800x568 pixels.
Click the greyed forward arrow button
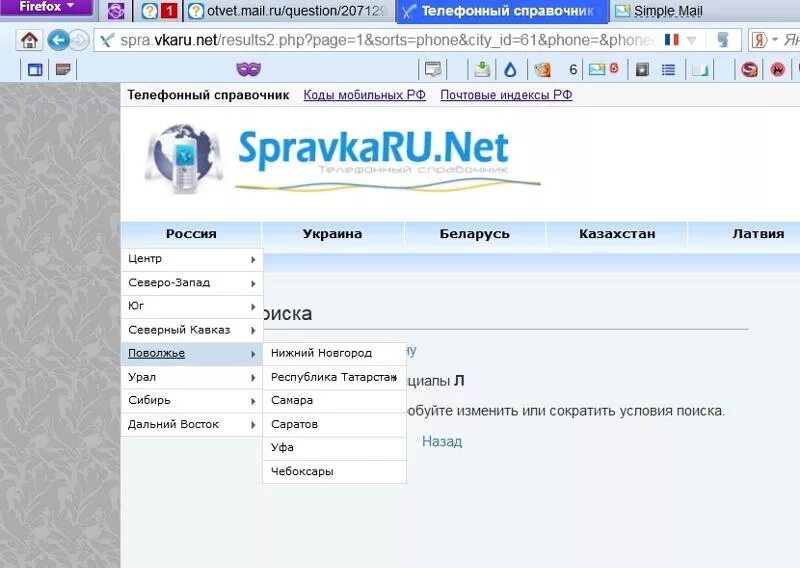[79, 40]
